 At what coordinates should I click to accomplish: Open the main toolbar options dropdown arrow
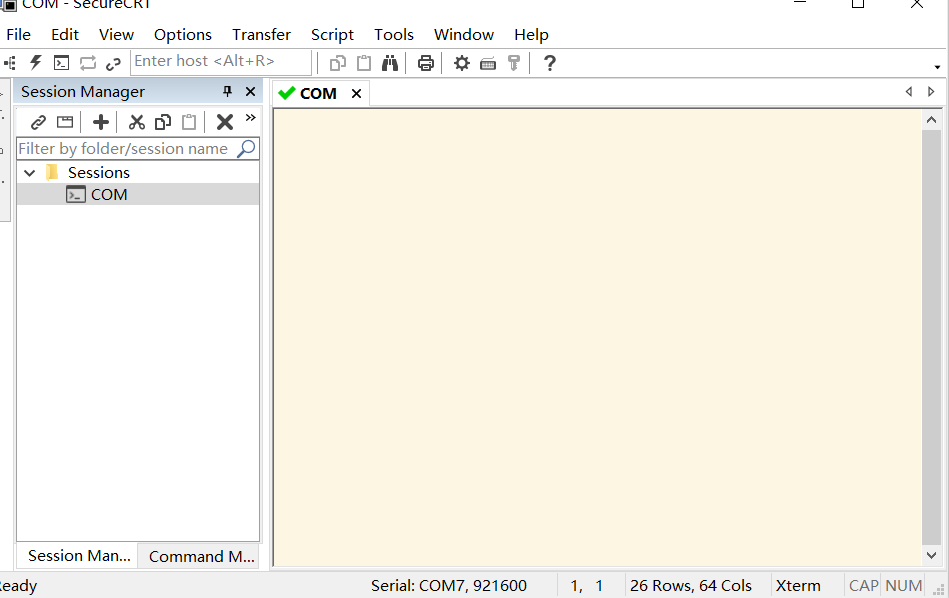coord(937,67)
